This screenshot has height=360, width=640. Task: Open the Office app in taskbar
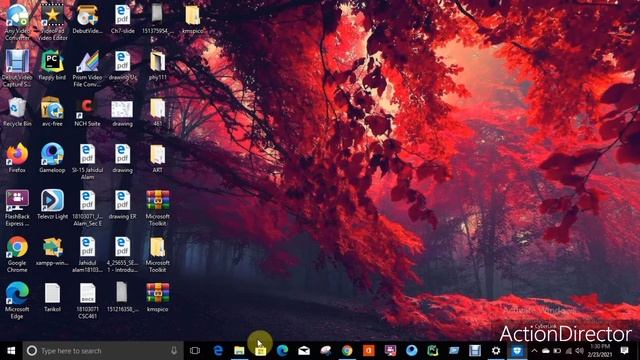(x=369, y=351)
